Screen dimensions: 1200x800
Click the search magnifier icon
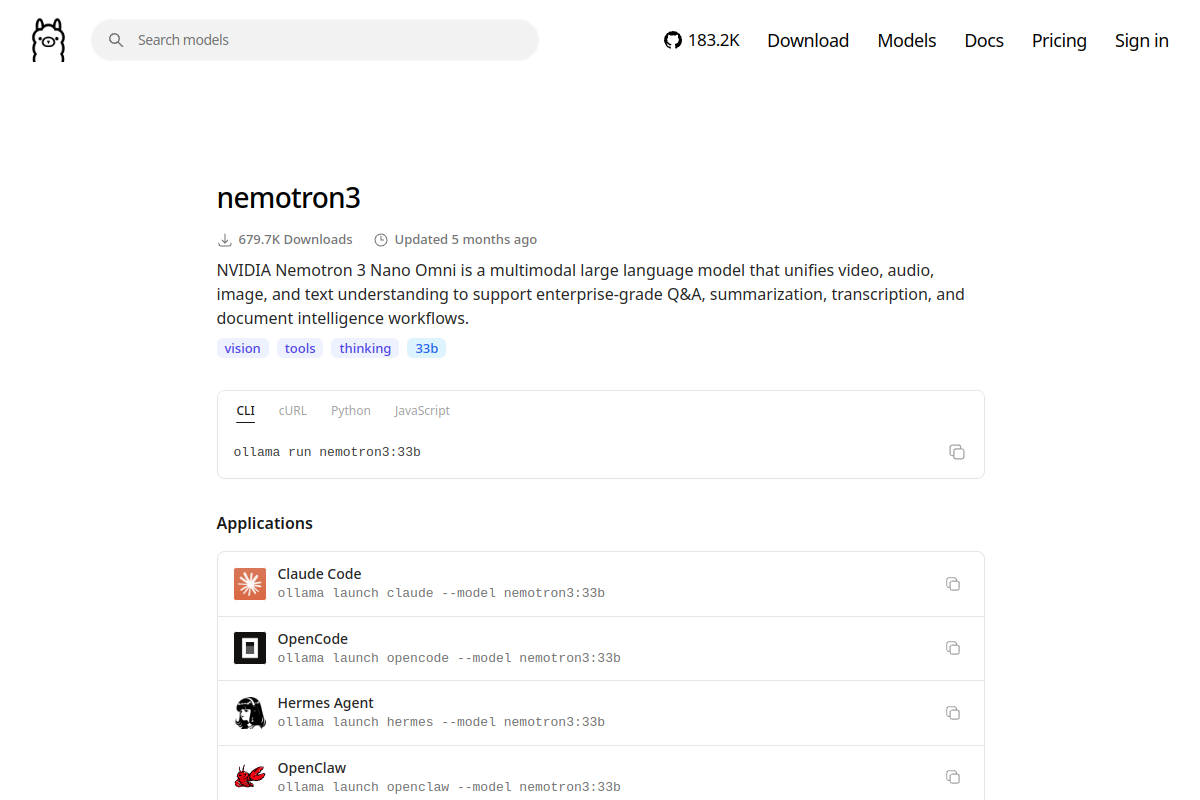116,40
